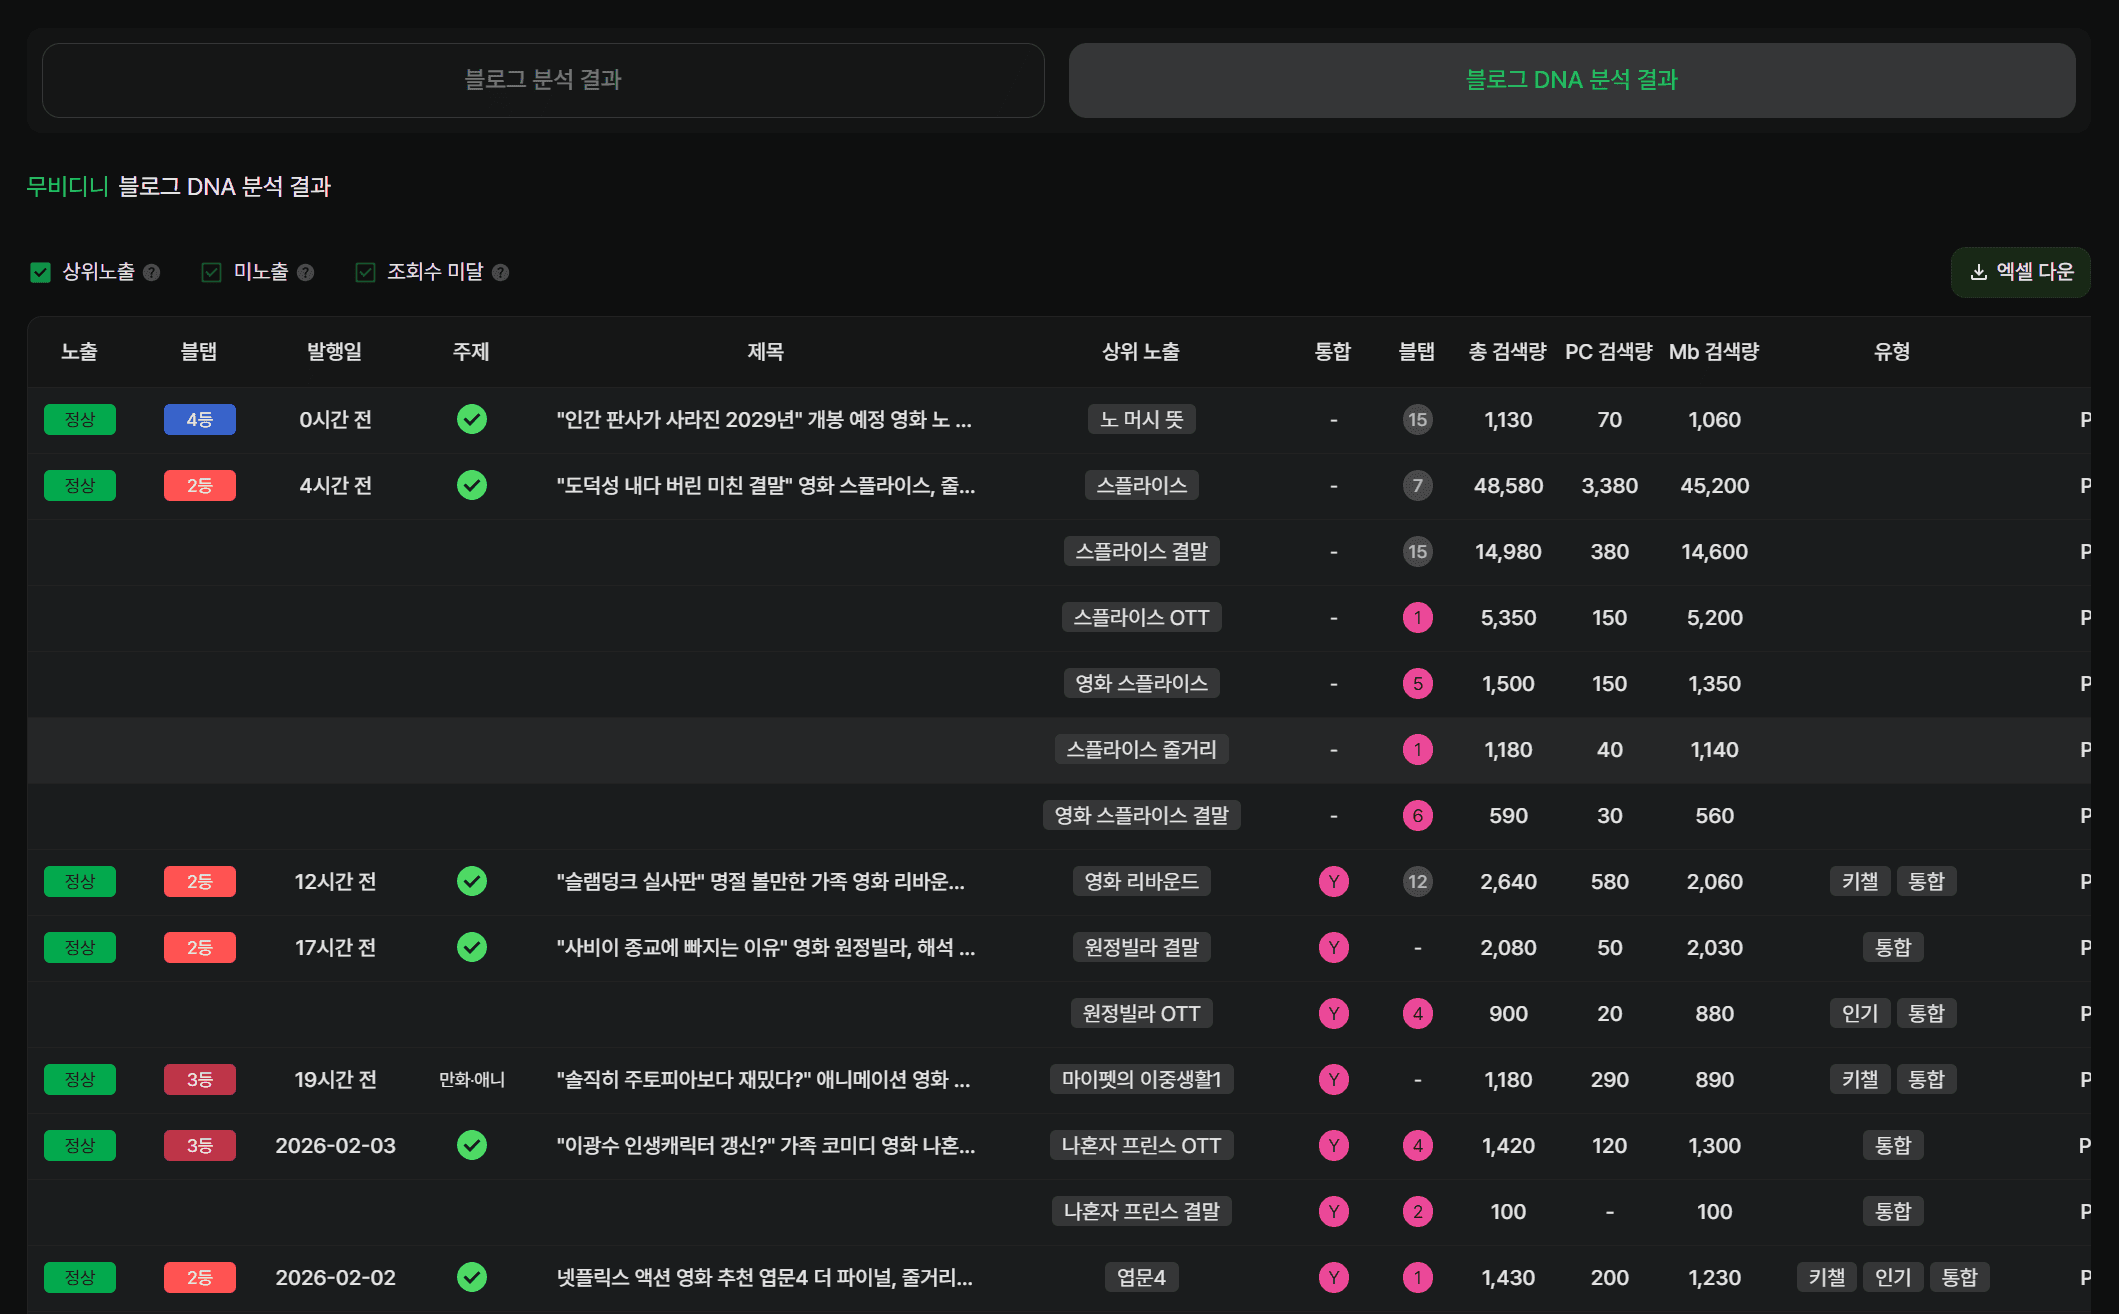Toggle the 조회수 미달 checkbox

[366, 272]
